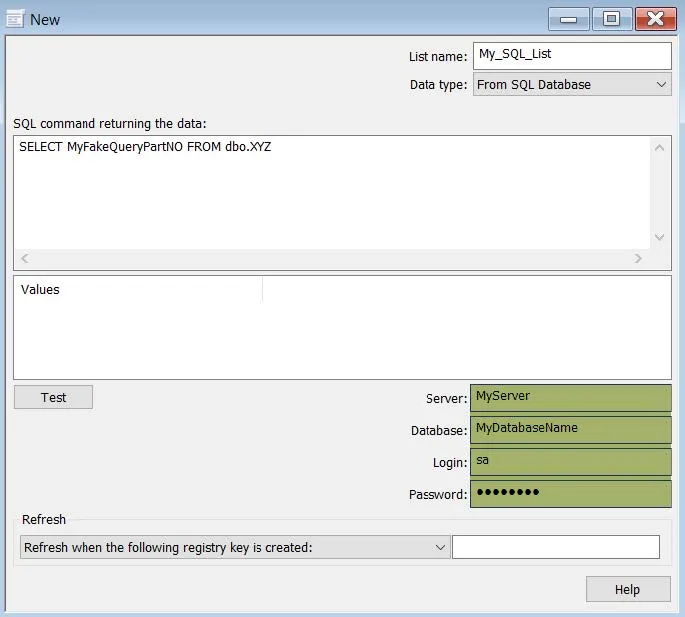Click the 'Database:' label

(x=439, y=430)
